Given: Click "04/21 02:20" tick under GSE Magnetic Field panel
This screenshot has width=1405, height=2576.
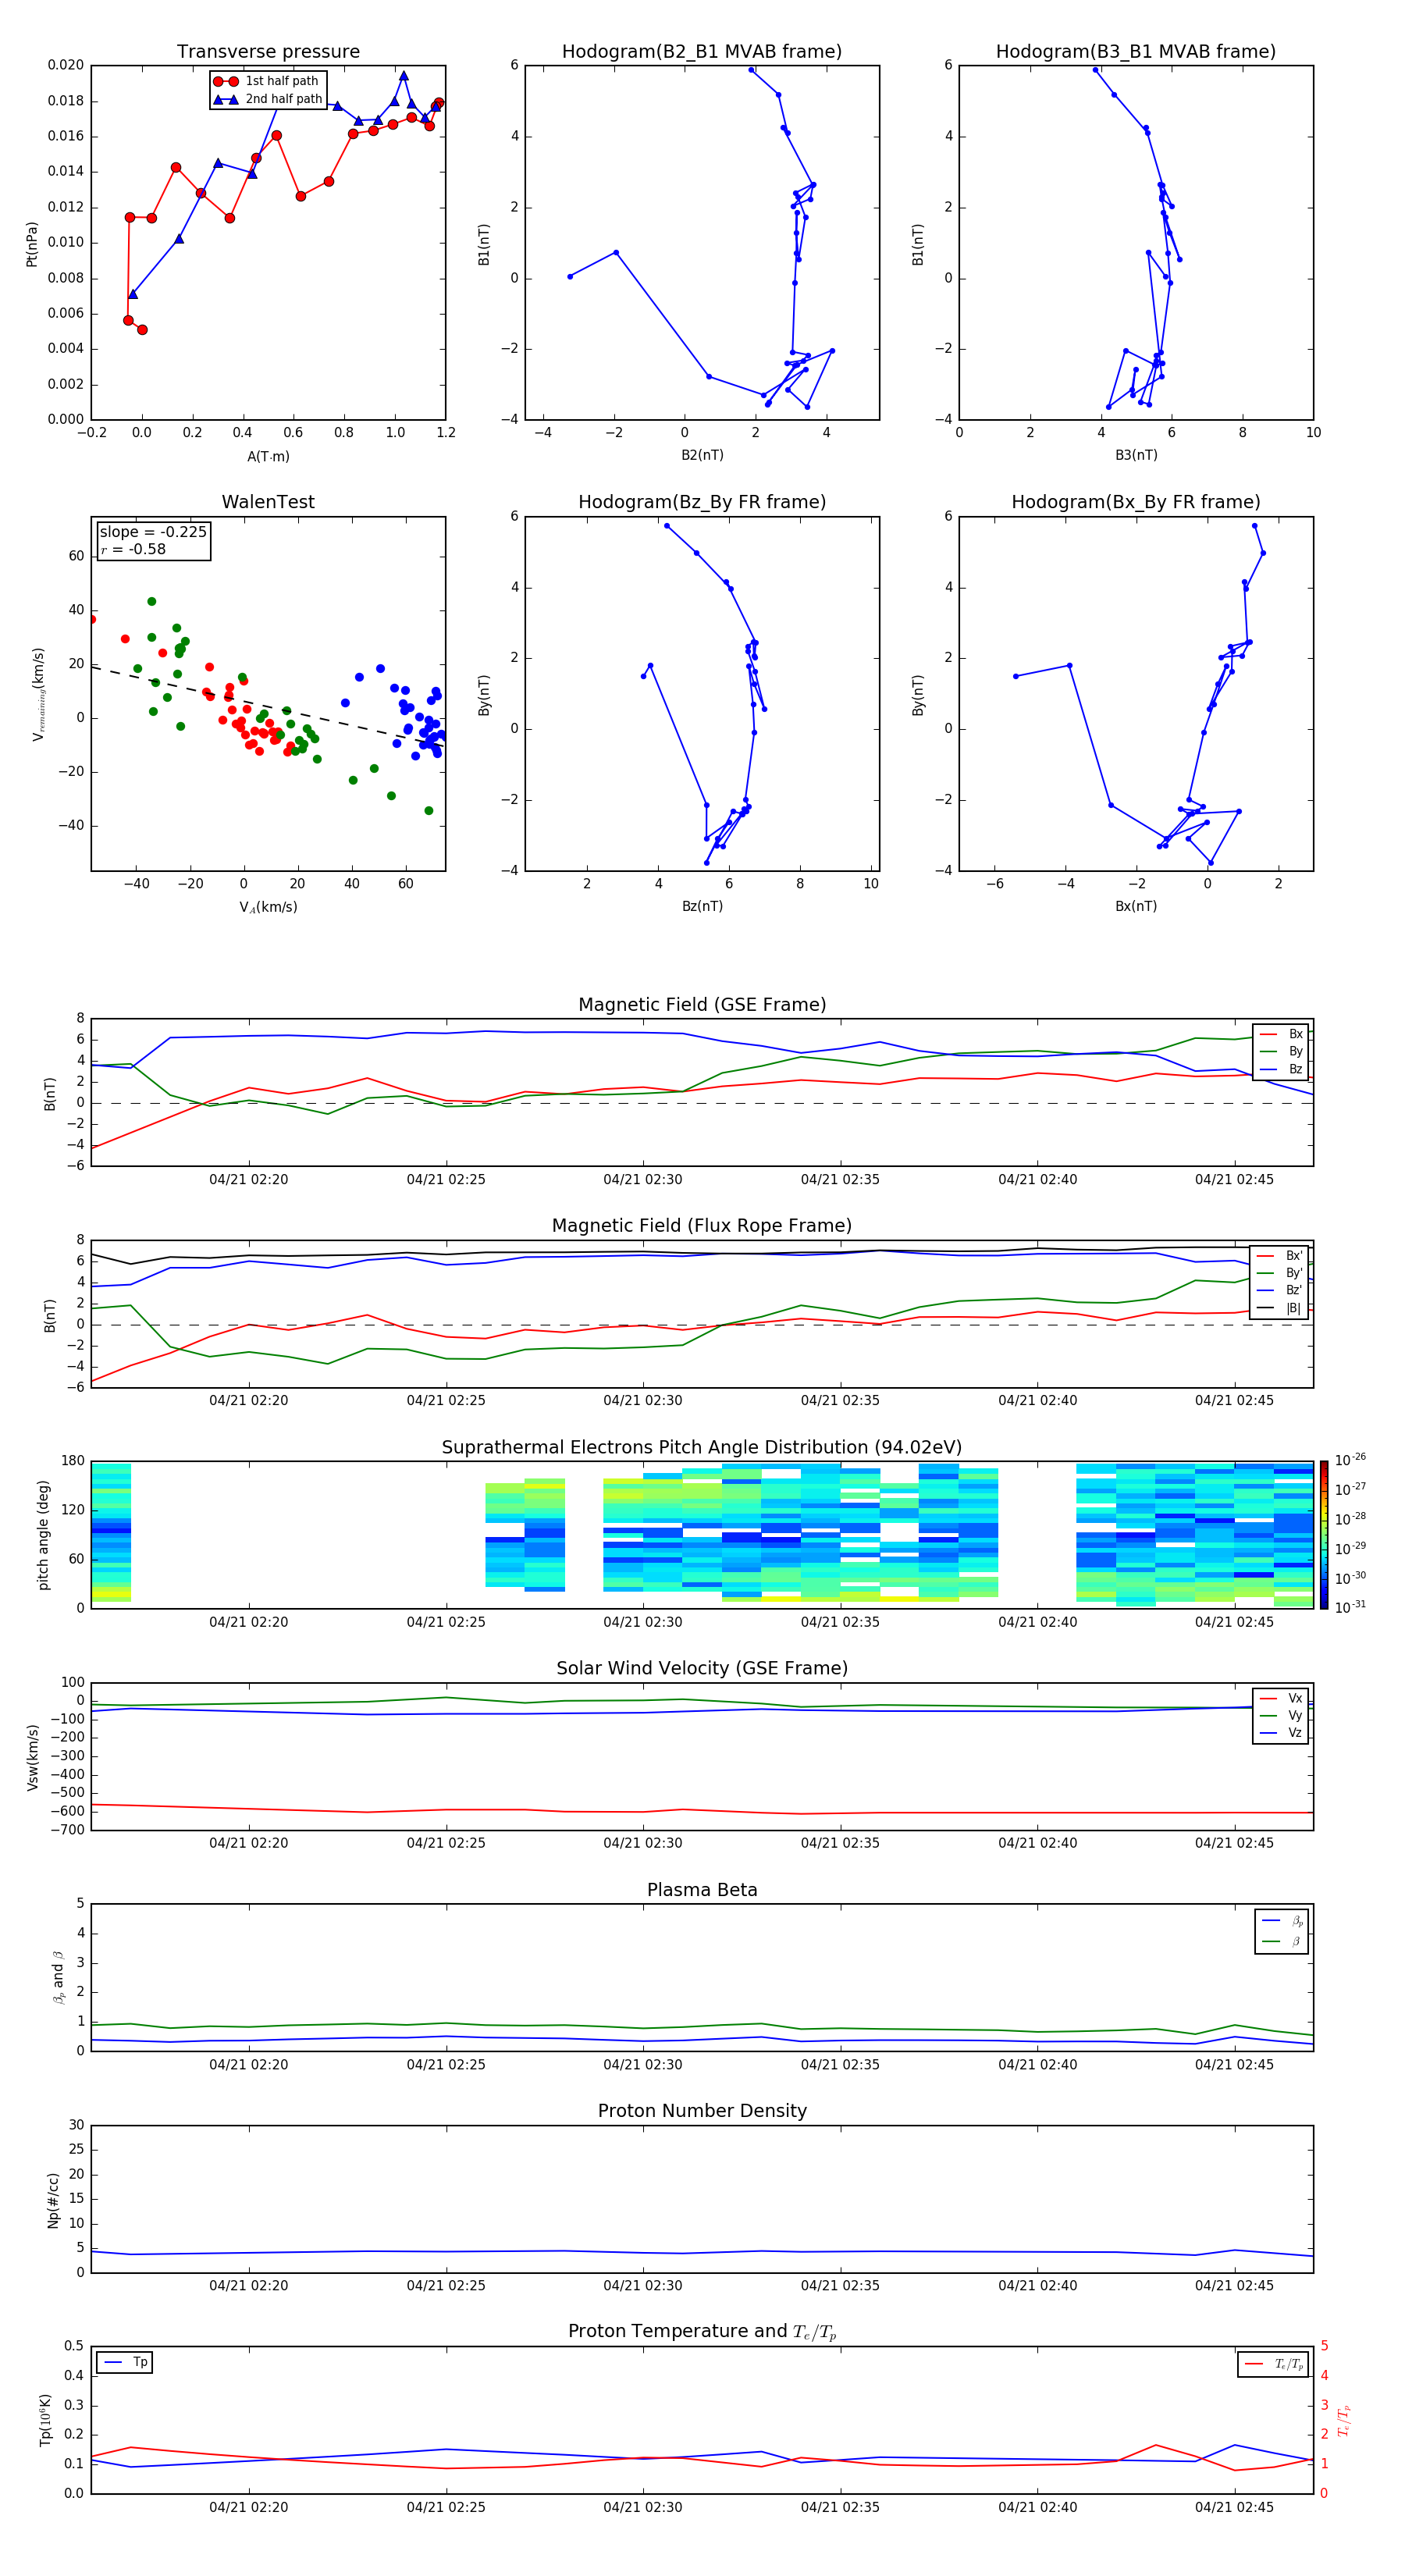Looking at the screenshot, I should point(248,1179).
